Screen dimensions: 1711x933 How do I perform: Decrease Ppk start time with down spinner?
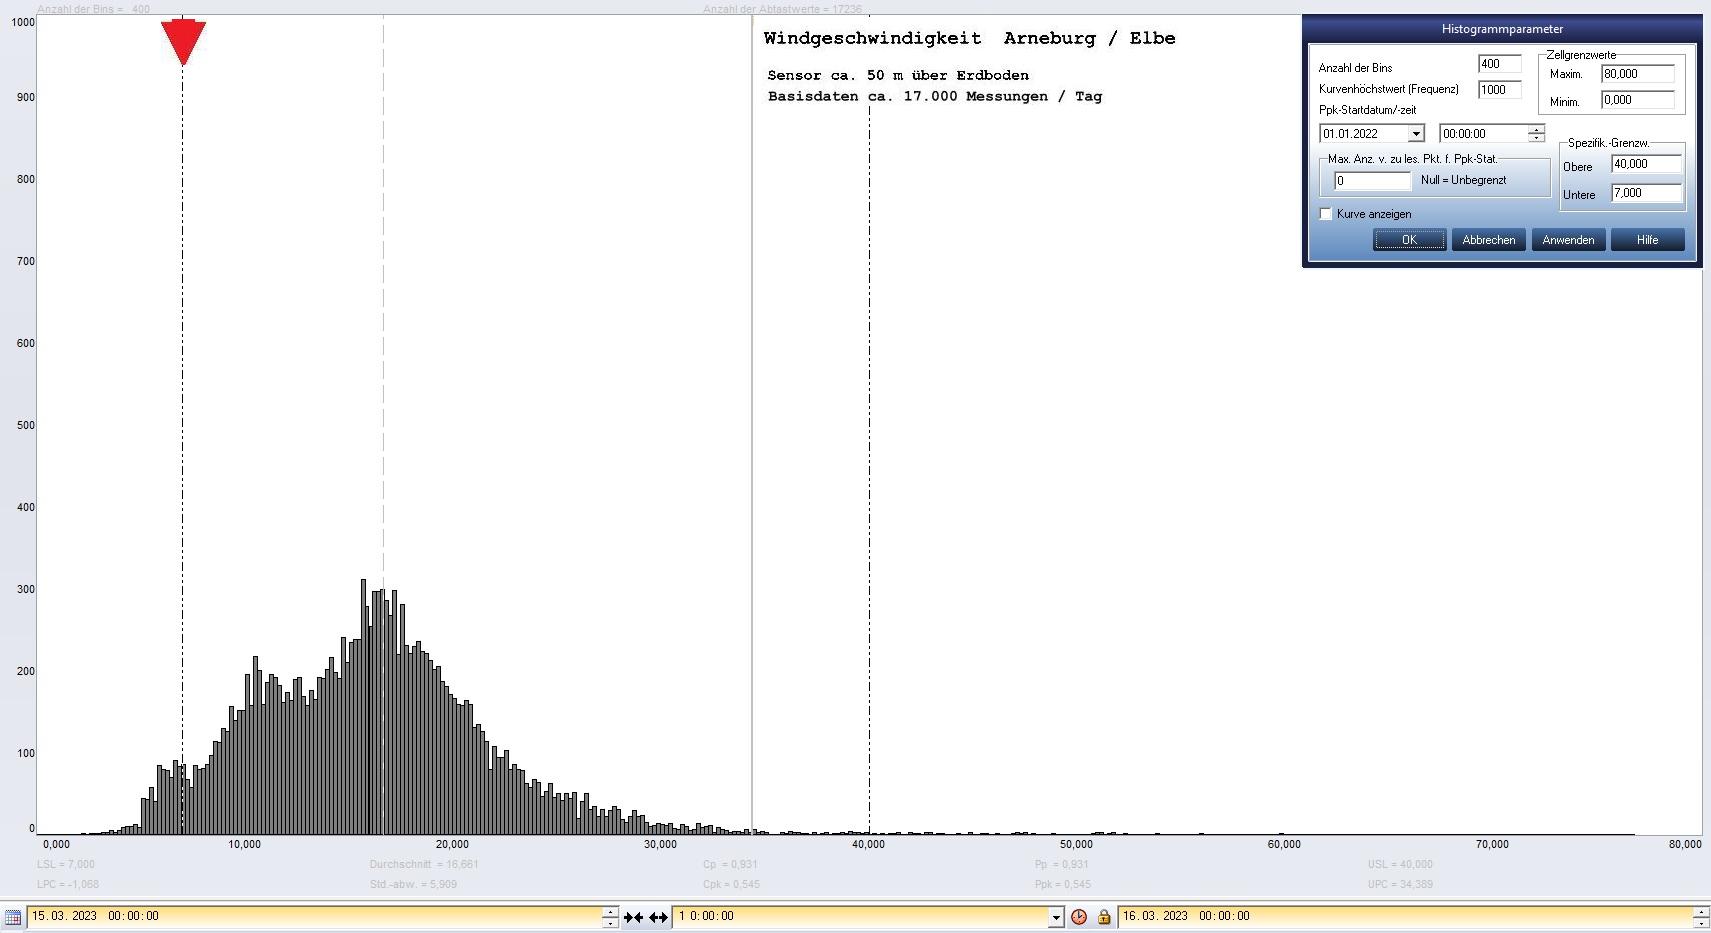click(1537, 138)
